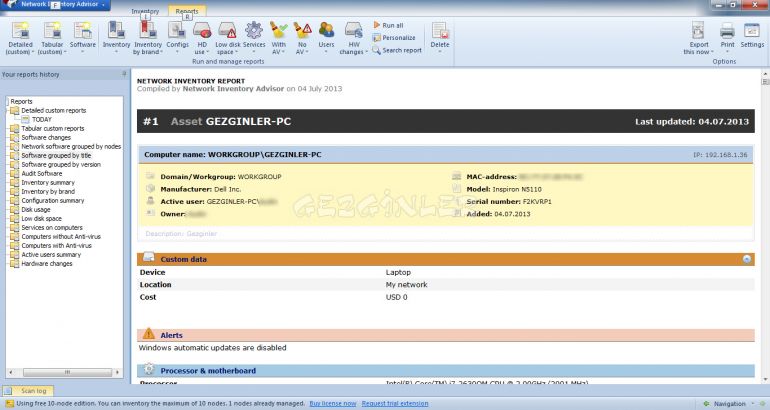Switch to the Reports ribbon tab
Screen dimensions: 770x410
tap(187, 11)
